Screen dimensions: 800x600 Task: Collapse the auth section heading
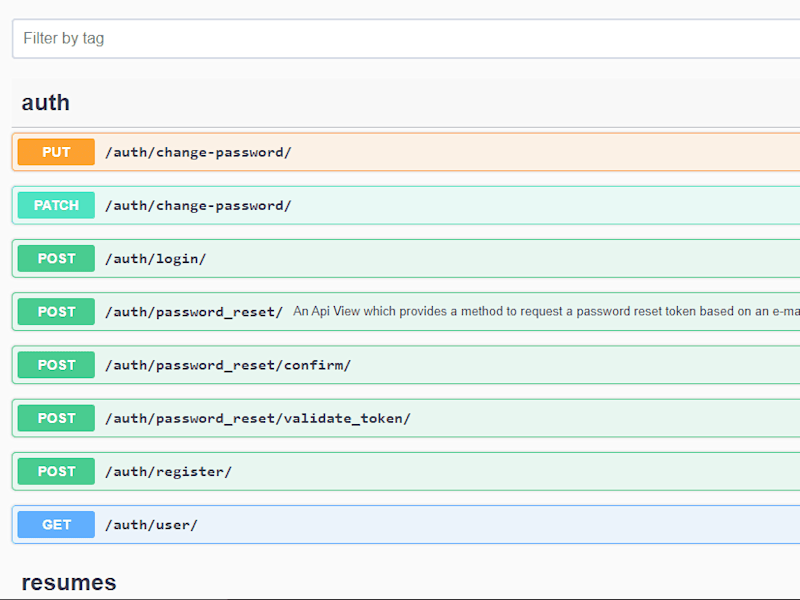45,103
